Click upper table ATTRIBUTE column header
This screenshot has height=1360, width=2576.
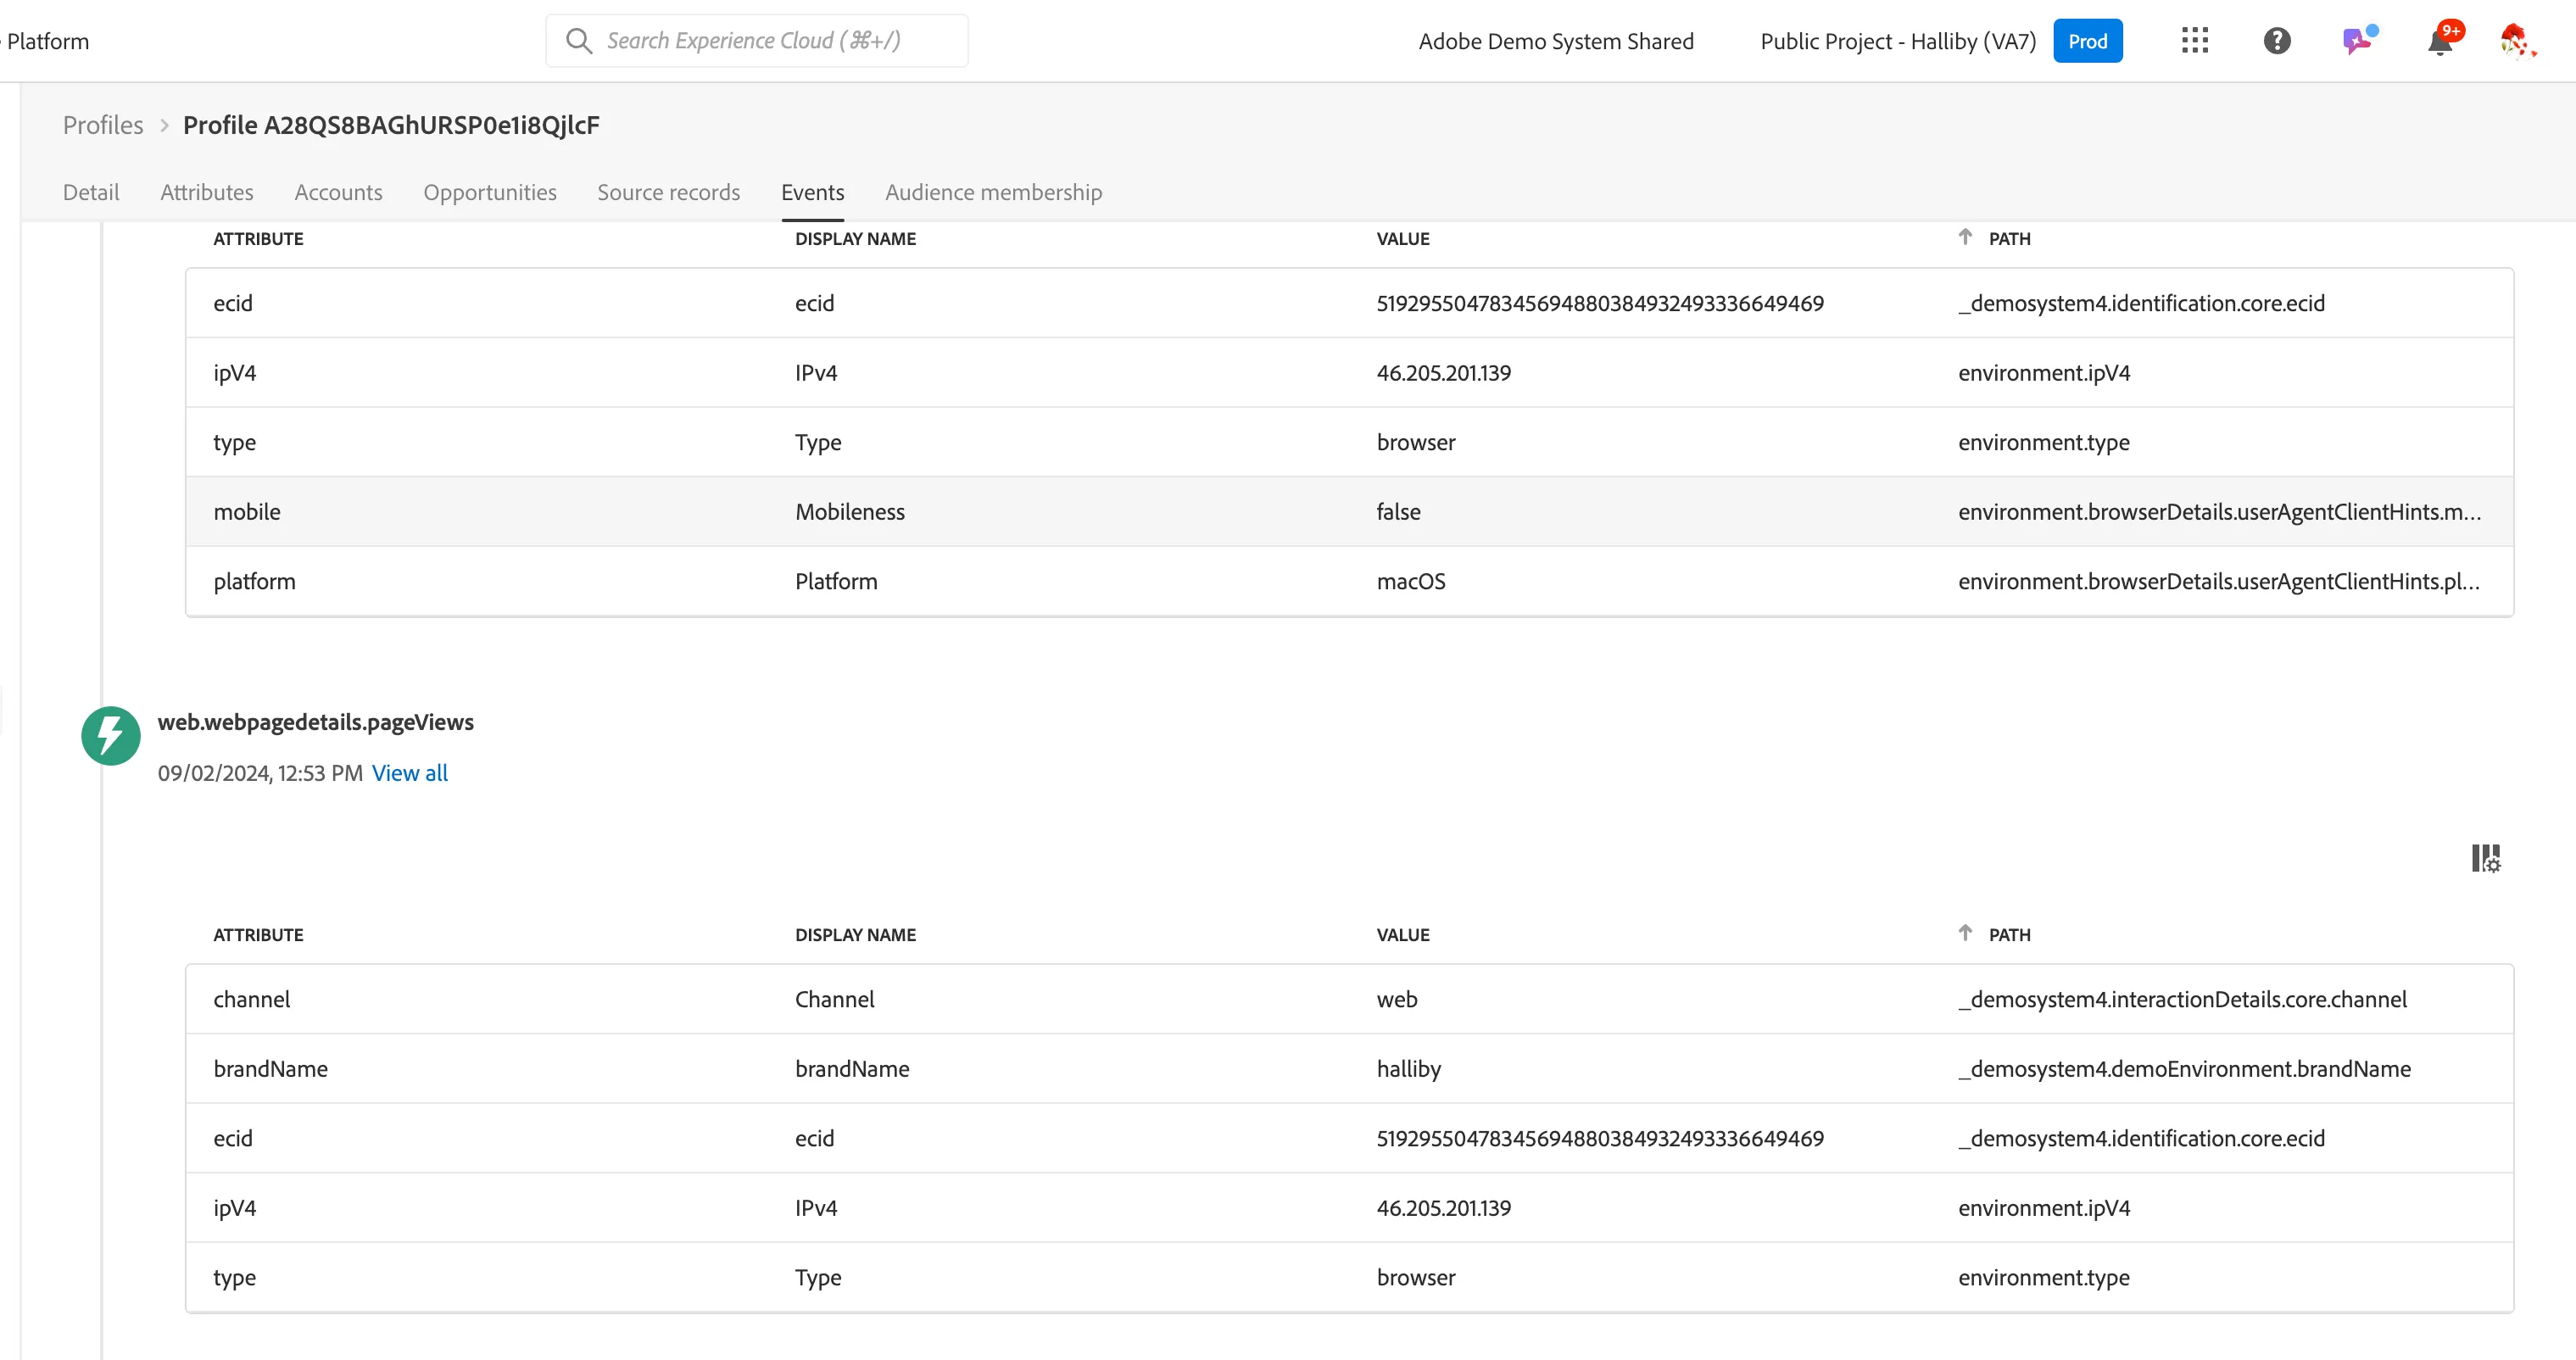coord(258,239)
